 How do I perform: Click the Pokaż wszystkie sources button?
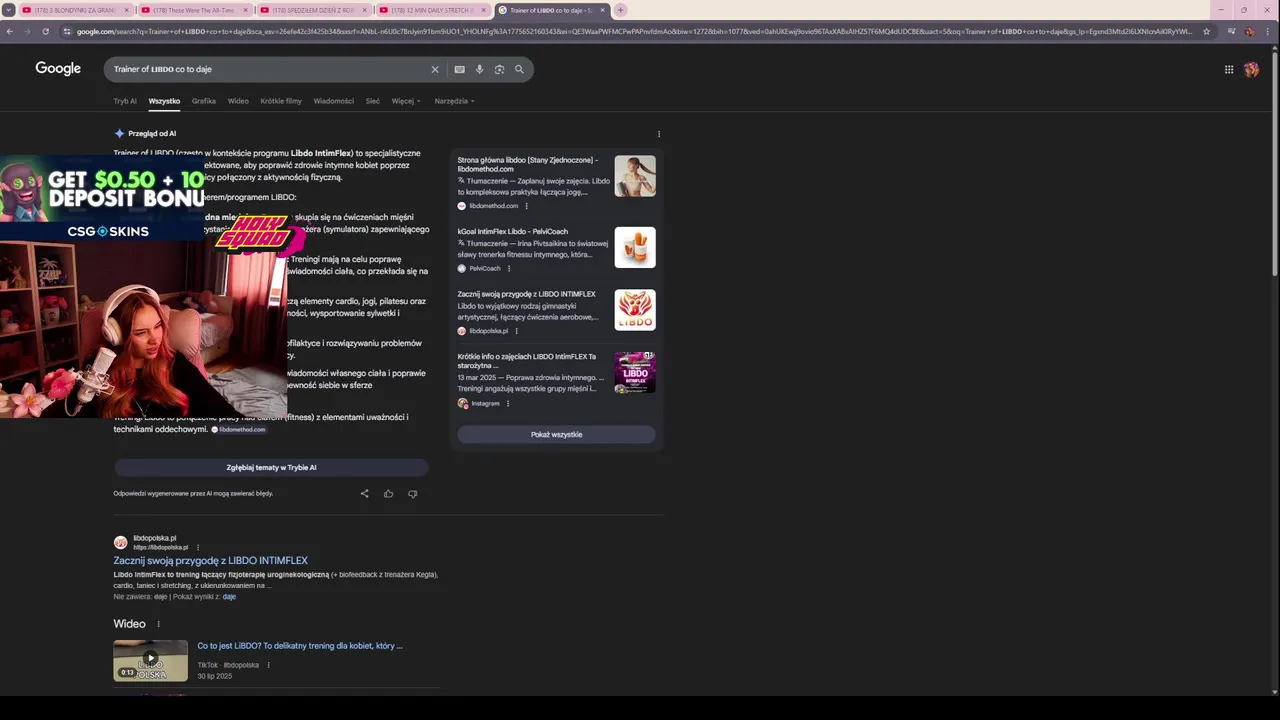click(556, 434)
